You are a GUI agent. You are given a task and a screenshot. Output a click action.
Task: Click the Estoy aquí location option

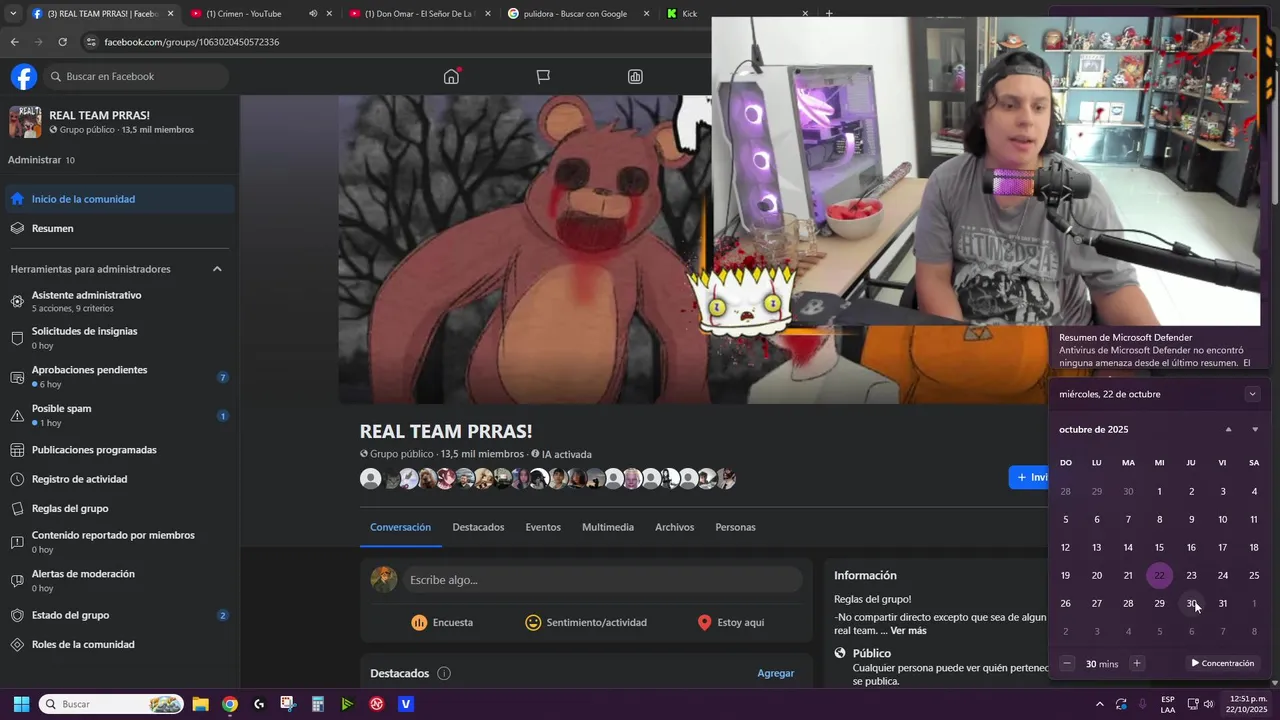730,622
